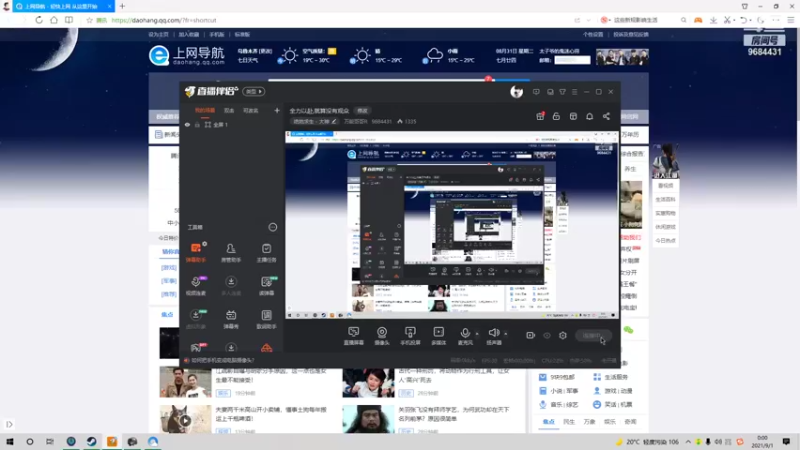This screenshot has width=800, height=450.
Task: Expand microphone options arrow
Action: click(477, 334)
